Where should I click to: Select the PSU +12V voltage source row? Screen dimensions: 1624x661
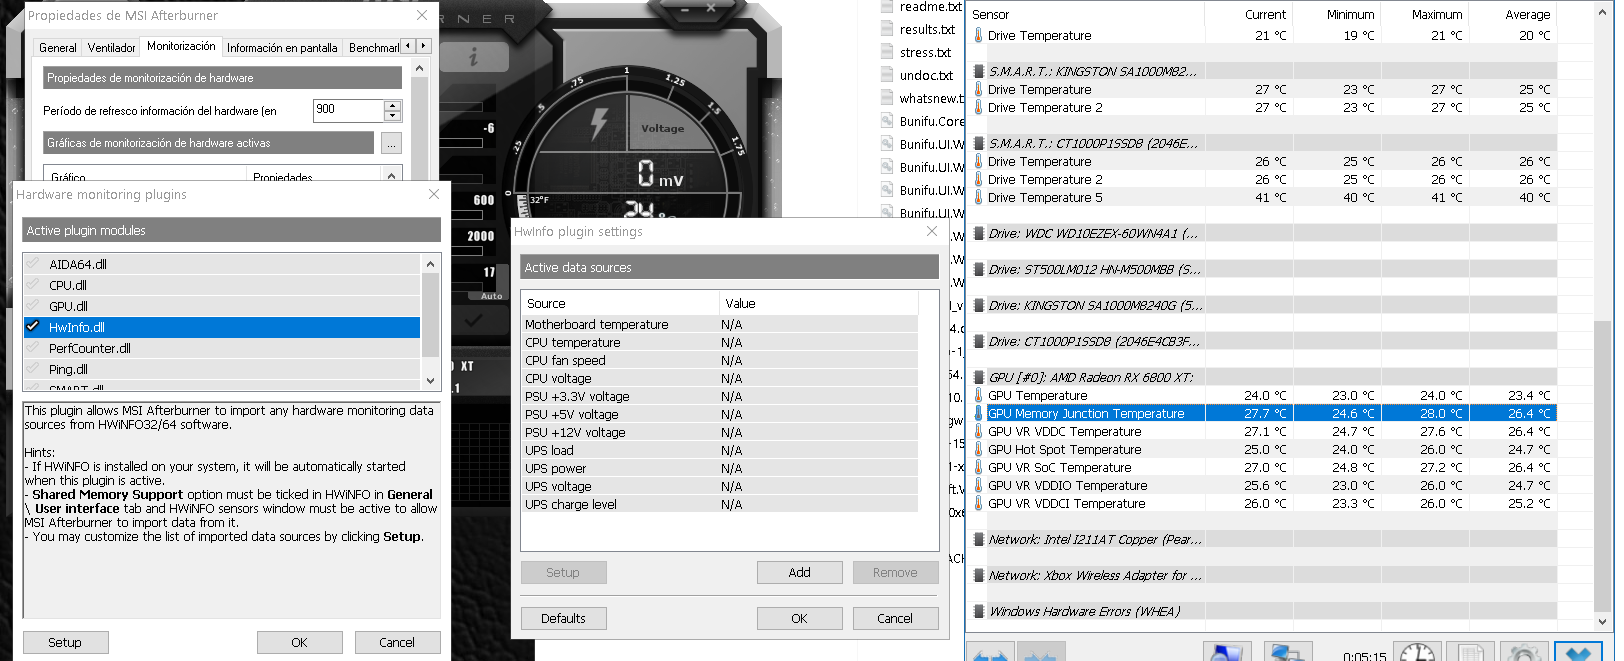click(x=720, y=432)
